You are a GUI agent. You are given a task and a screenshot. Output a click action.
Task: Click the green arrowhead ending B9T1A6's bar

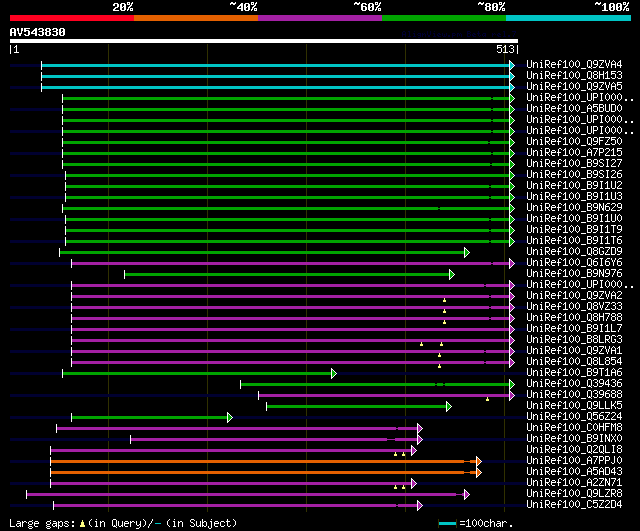click(x=334, y=373)
